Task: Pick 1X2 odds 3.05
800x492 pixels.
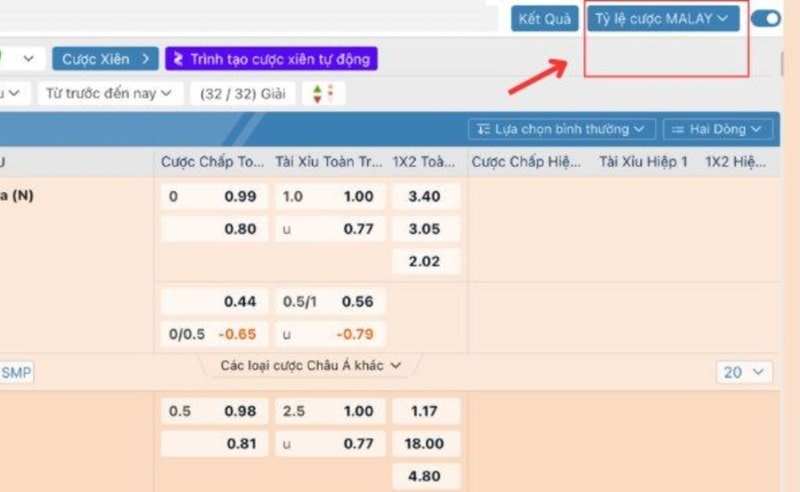Action: pos(426,229)
